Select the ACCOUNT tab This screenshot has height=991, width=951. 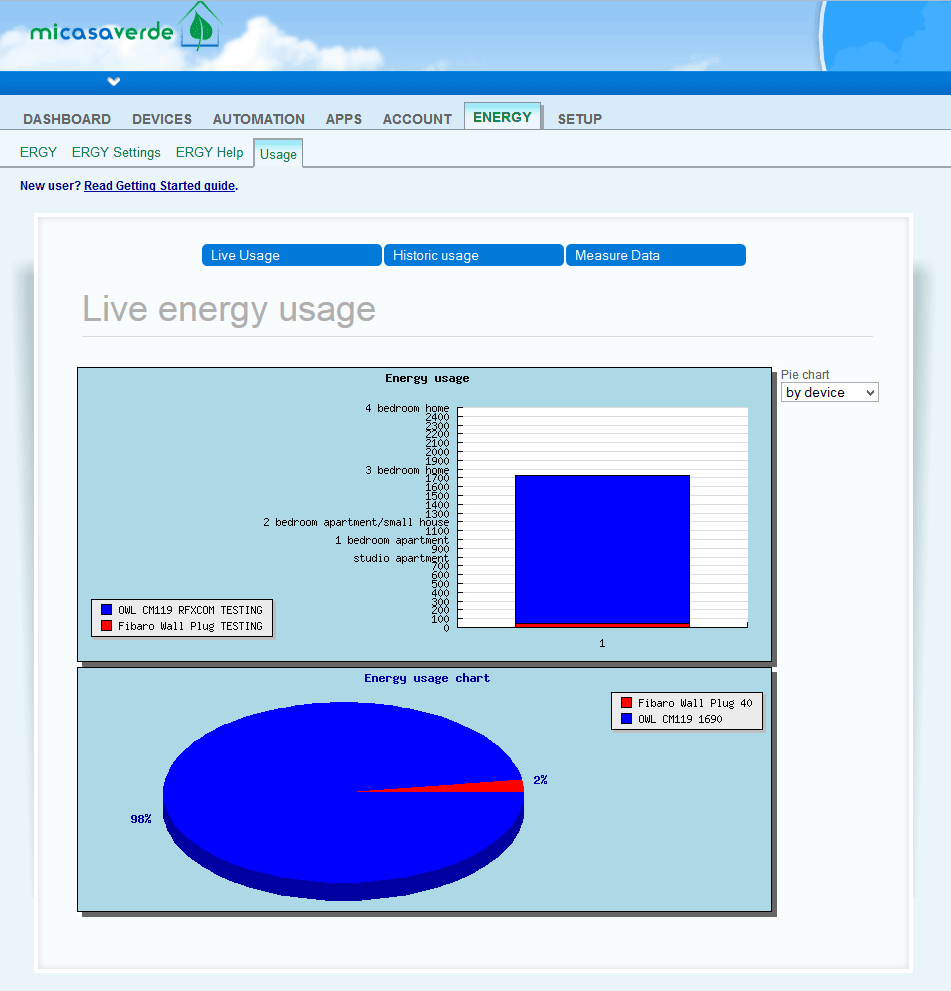pyautogui.click(x=417, y=119)
